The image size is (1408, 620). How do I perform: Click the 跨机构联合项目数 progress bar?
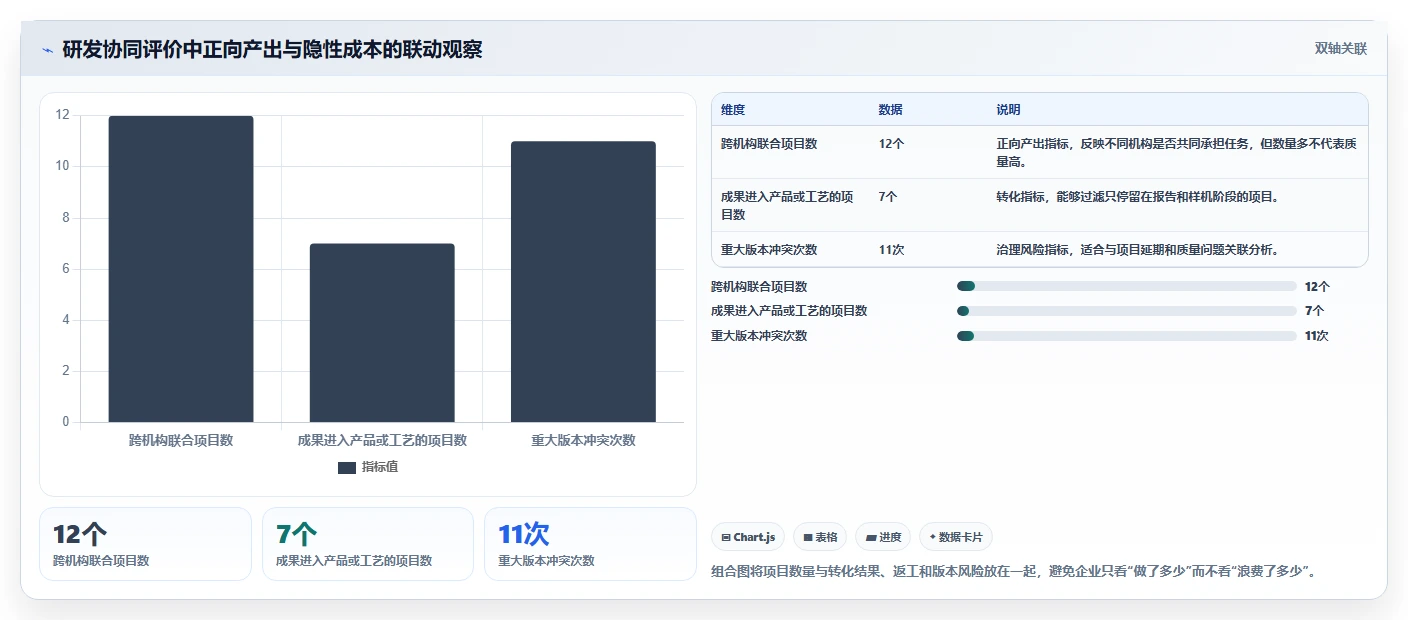point(1127,286)
